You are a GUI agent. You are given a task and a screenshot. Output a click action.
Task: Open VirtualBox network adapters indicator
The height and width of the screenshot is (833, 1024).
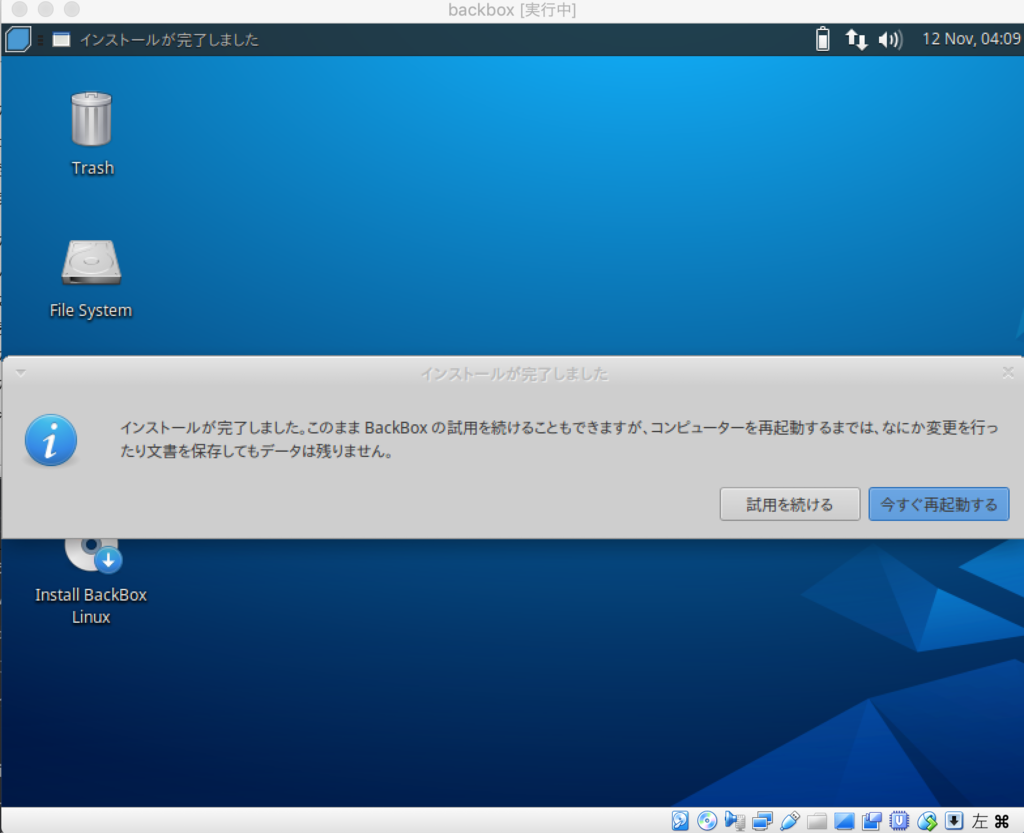(x=762, y=821)
